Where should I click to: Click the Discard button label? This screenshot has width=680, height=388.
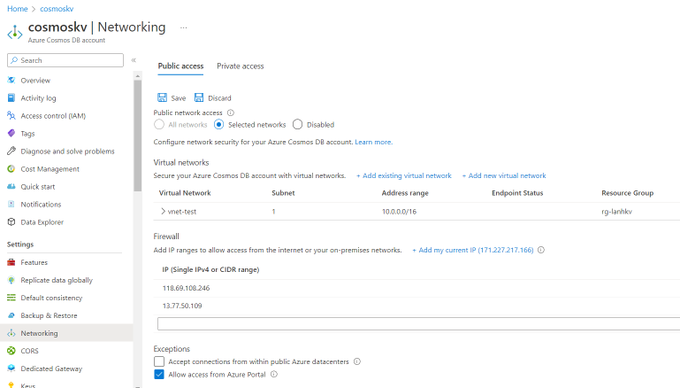pyautogui.click(x=219, y=98)
